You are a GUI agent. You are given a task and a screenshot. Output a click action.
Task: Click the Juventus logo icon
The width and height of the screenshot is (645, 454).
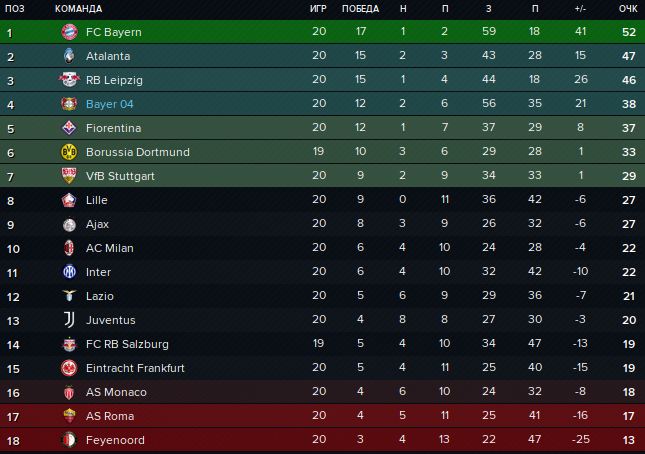click(x=69, y=320)
